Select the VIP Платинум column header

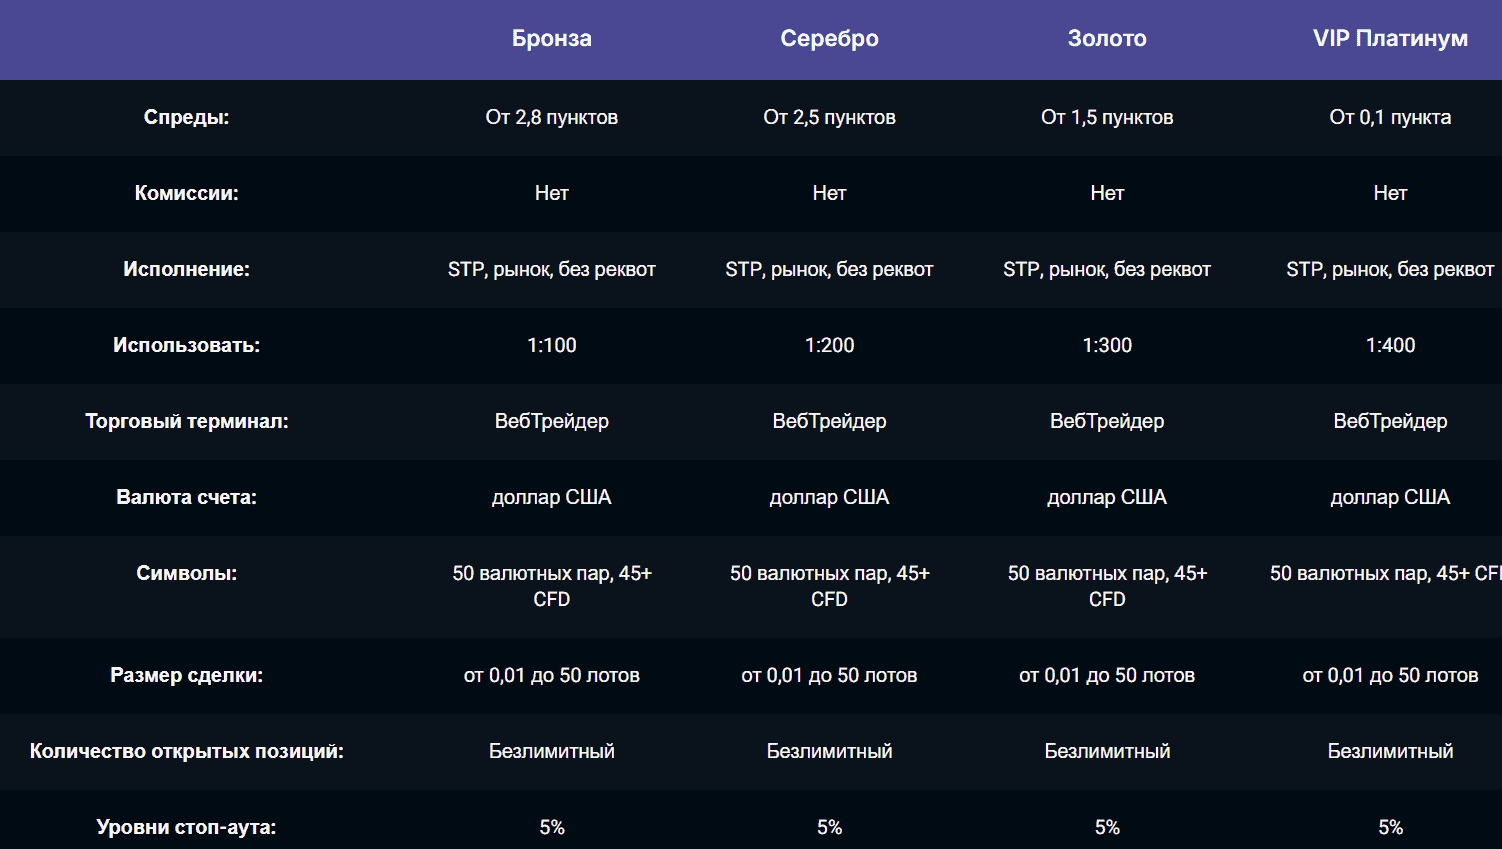point(1390,39)
